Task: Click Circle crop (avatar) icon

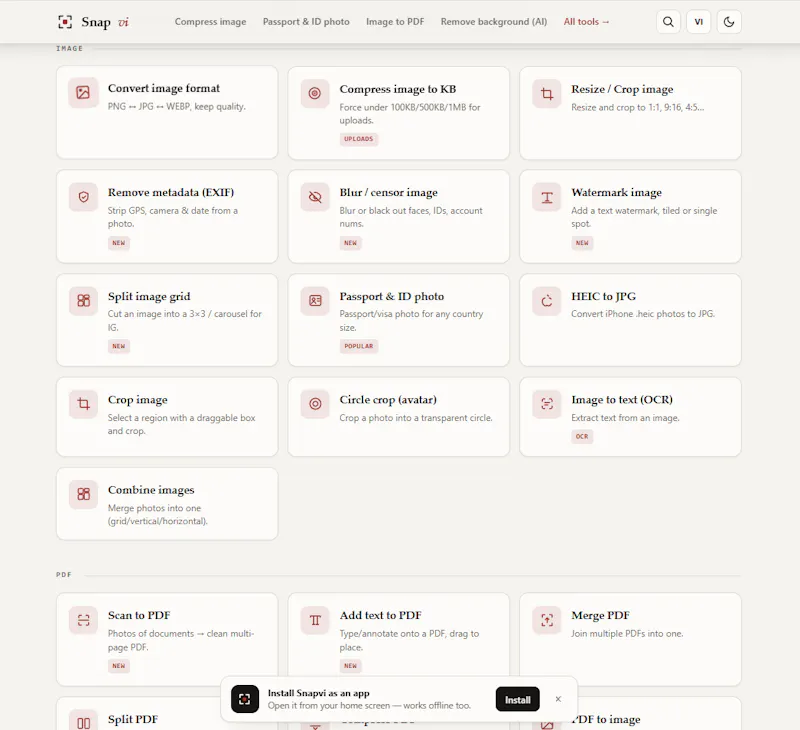Action: [x=315, y=404]
